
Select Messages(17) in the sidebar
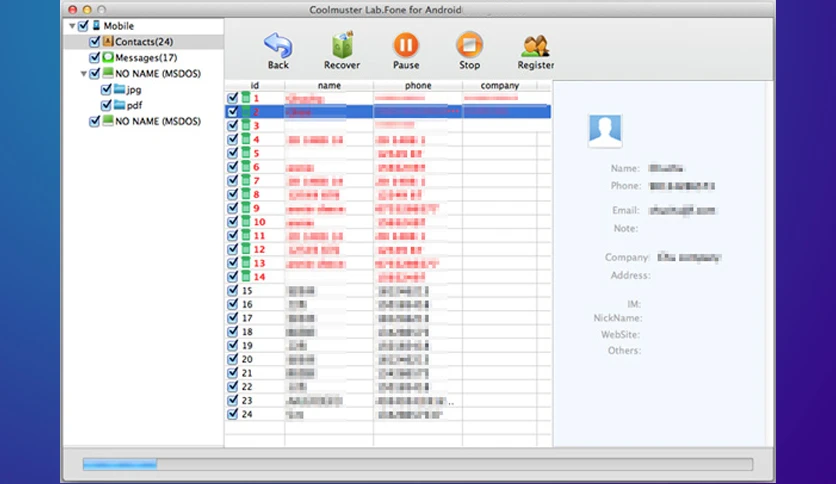[x=146, y=58]
